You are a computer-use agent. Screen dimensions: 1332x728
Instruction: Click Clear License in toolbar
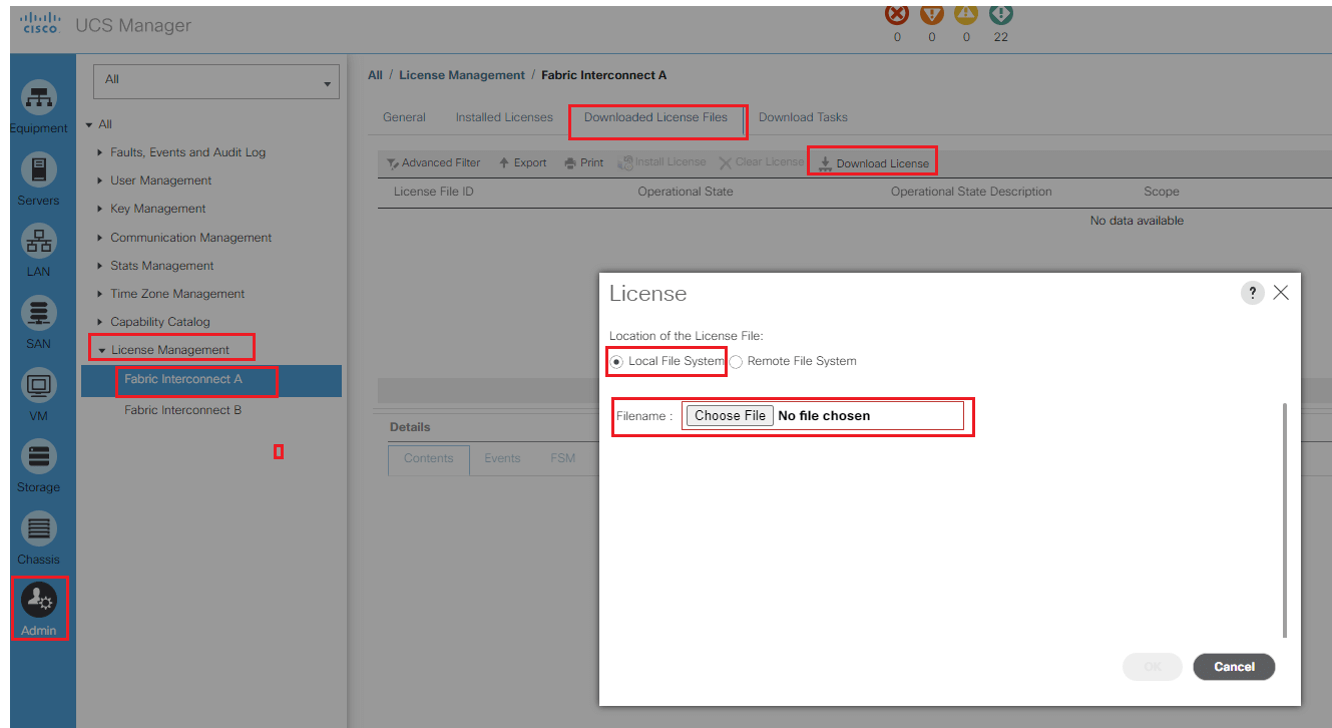[x=762, y=162]
